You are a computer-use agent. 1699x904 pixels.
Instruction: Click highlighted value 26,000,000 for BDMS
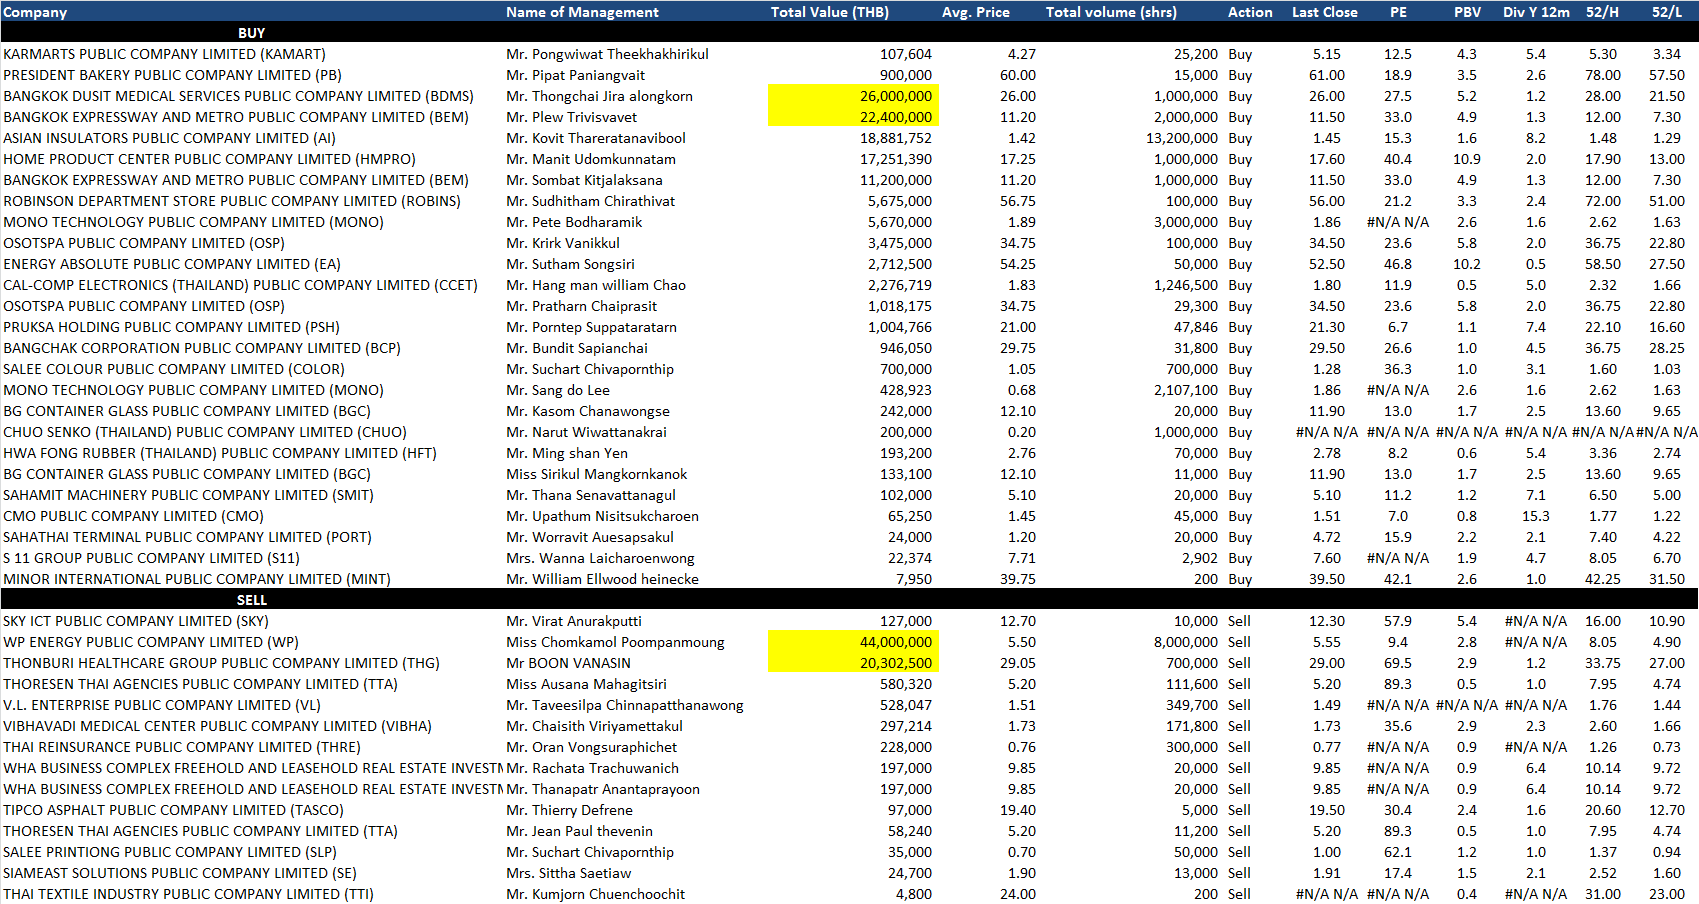[x=853, y=96]
